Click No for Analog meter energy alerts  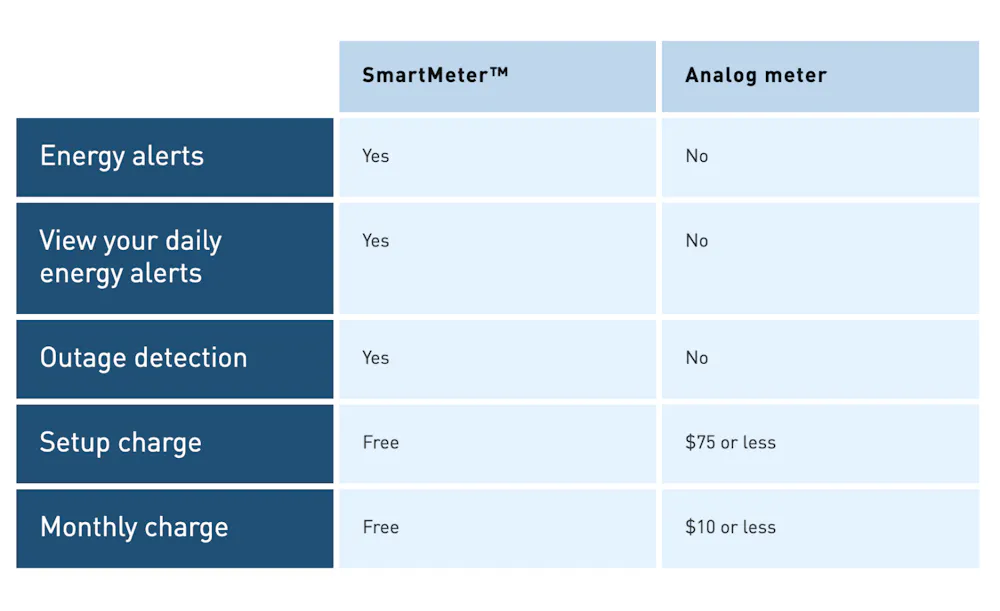[x=696, y=156]
